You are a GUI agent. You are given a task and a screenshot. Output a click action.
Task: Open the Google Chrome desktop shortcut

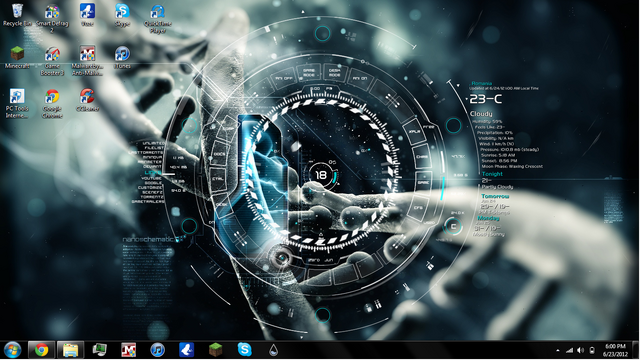[52, 104]
